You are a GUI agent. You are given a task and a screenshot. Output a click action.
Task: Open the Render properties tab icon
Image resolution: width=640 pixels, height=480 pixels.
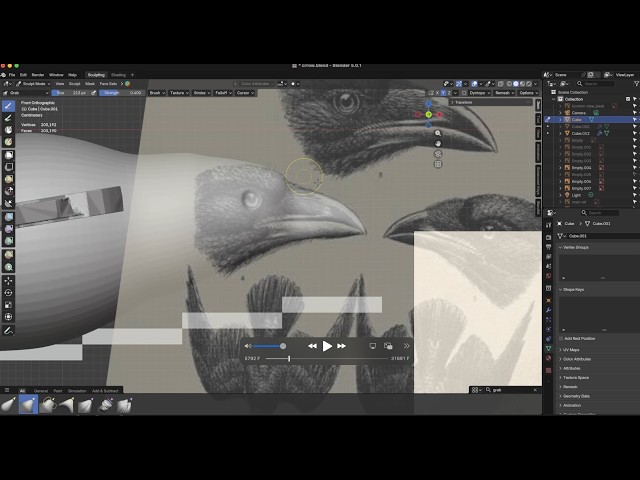pos(549,237)
